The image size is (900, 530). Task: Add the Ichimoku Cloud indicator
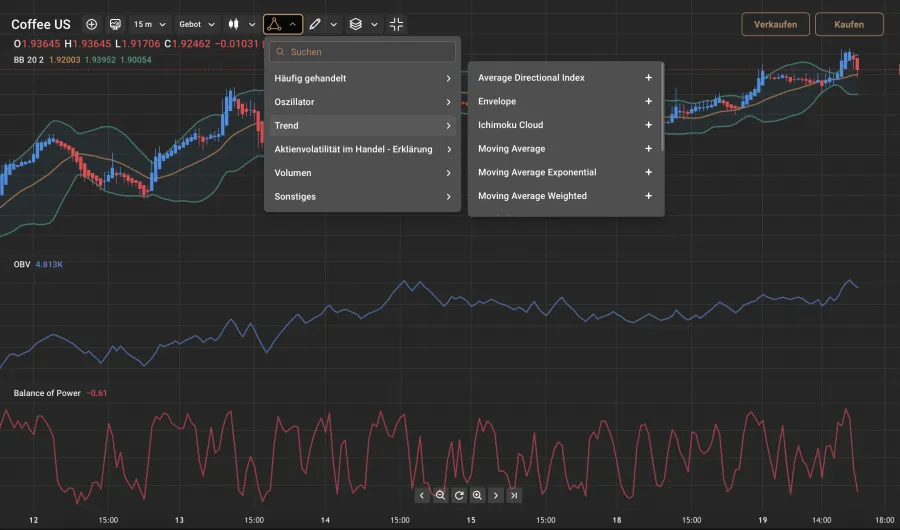click(648, 125)
